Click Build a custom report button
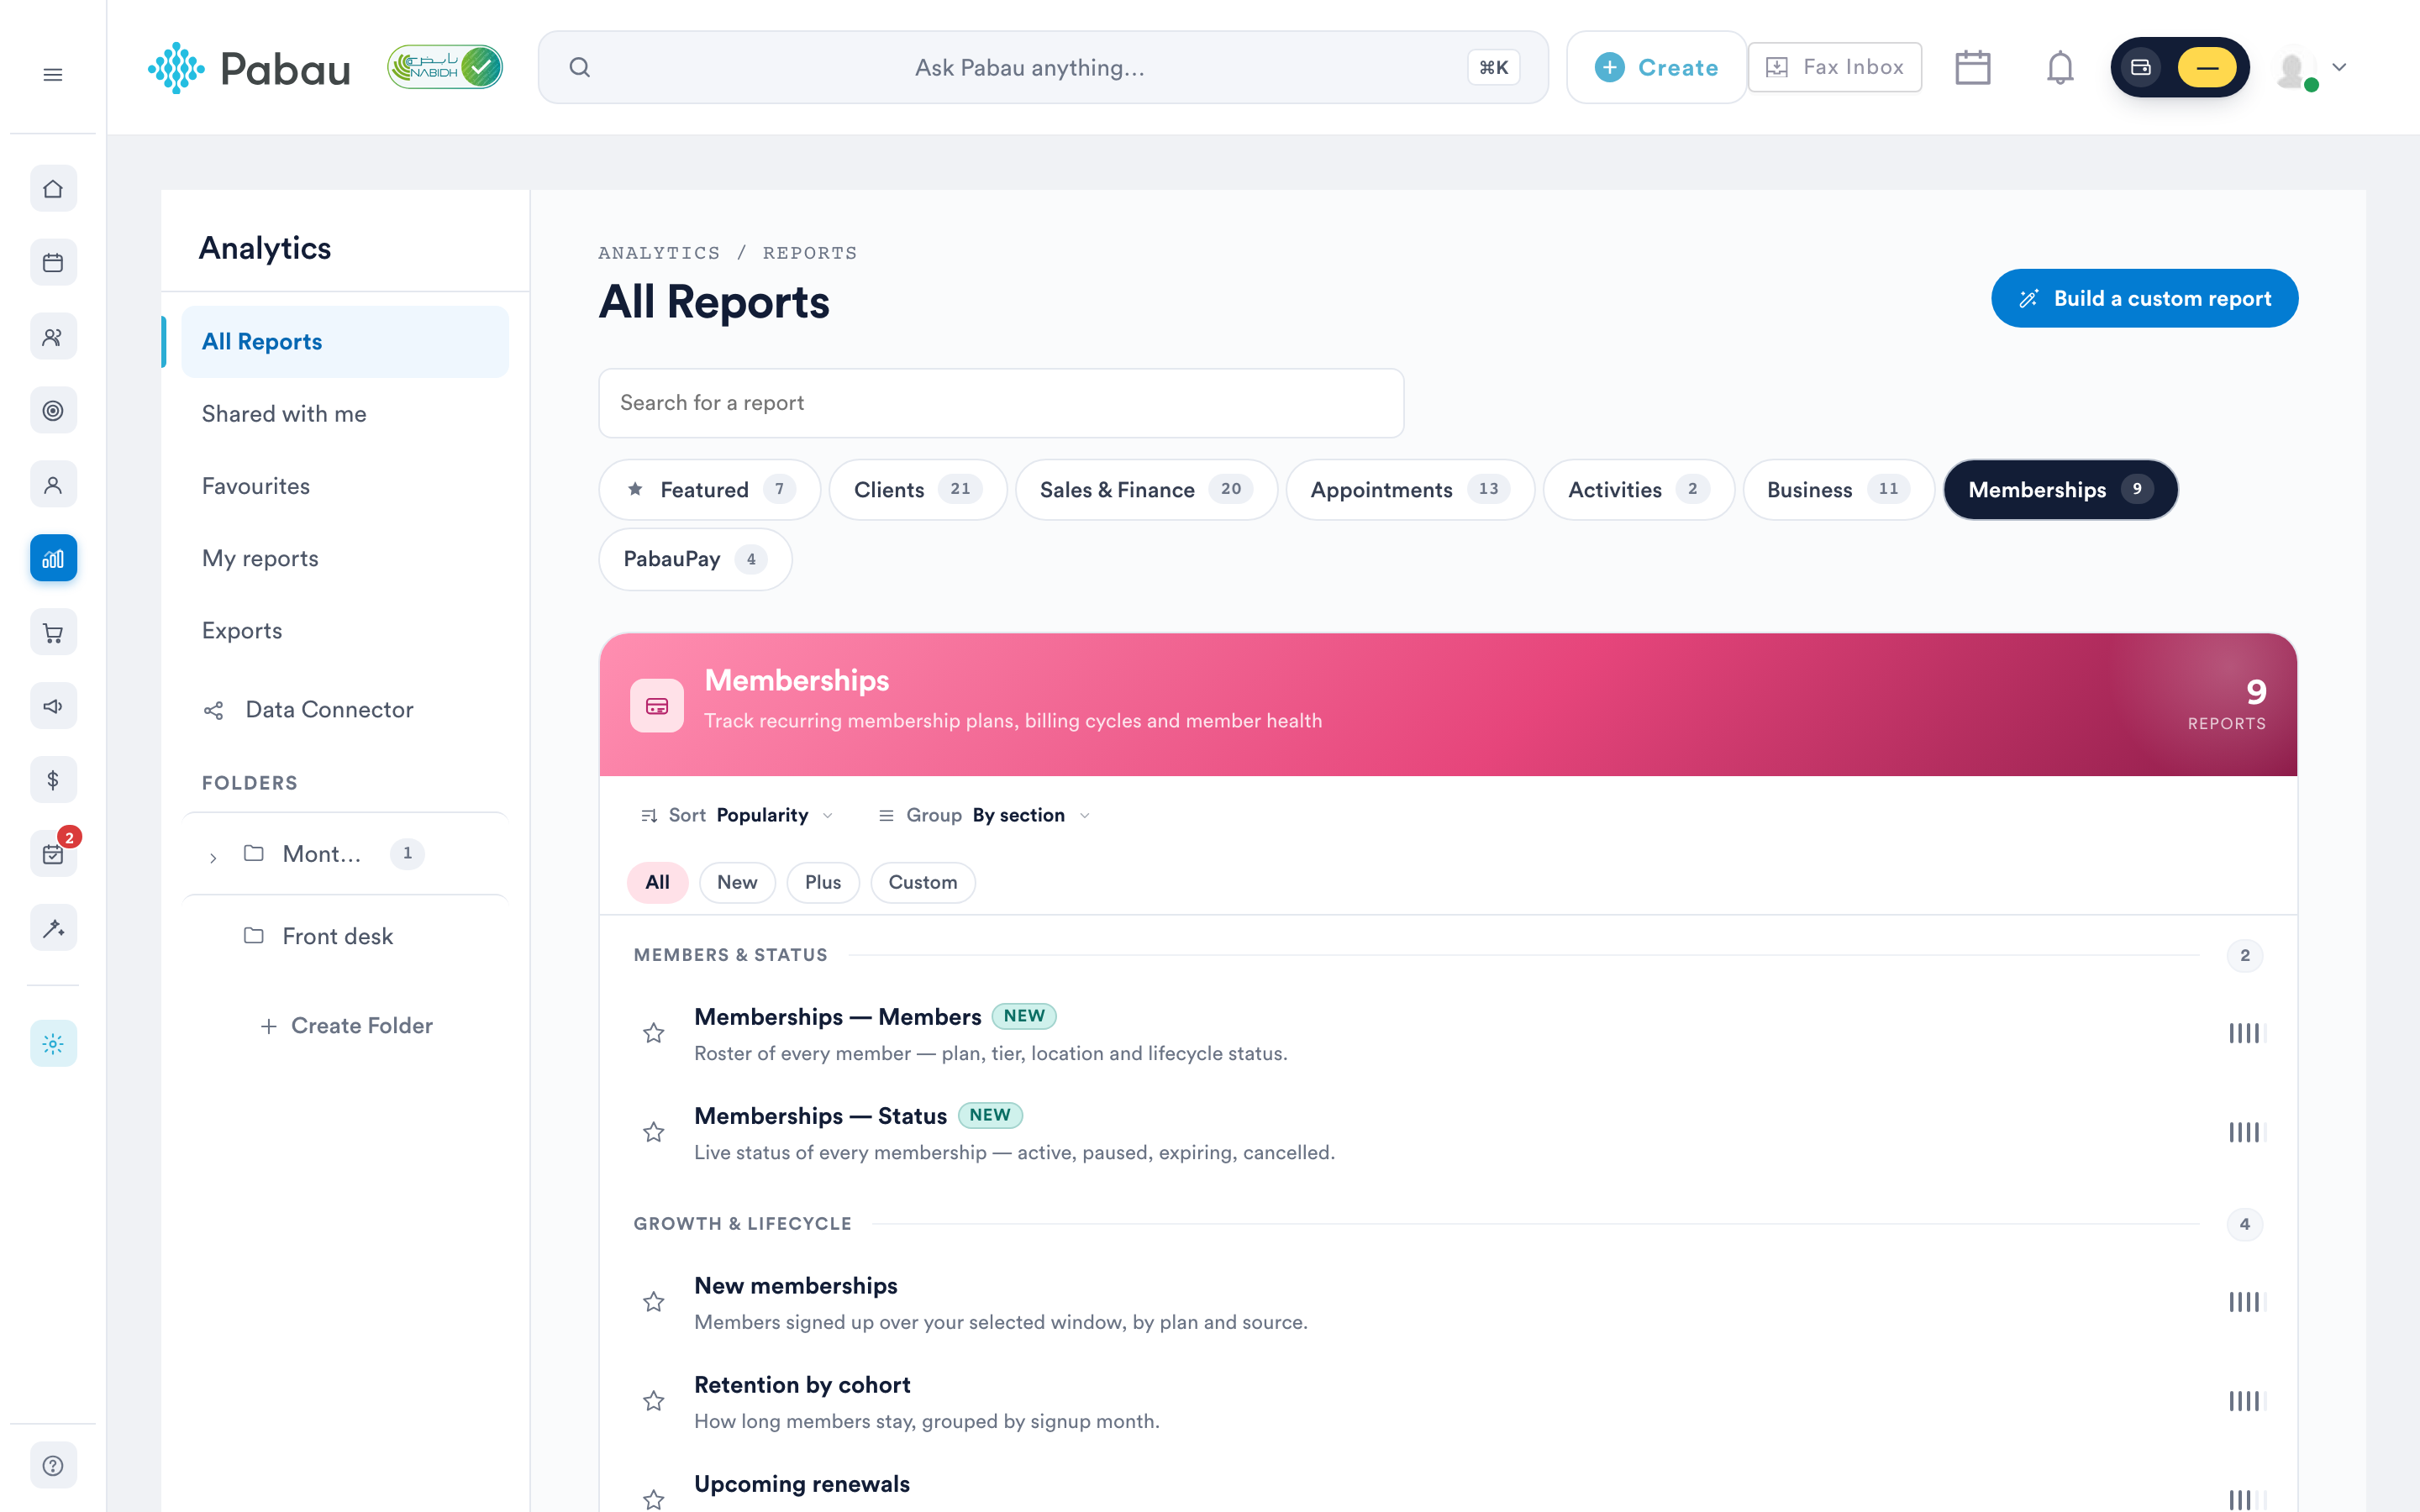This screenshot has width=2420, height=1512. click(2144, 298)
